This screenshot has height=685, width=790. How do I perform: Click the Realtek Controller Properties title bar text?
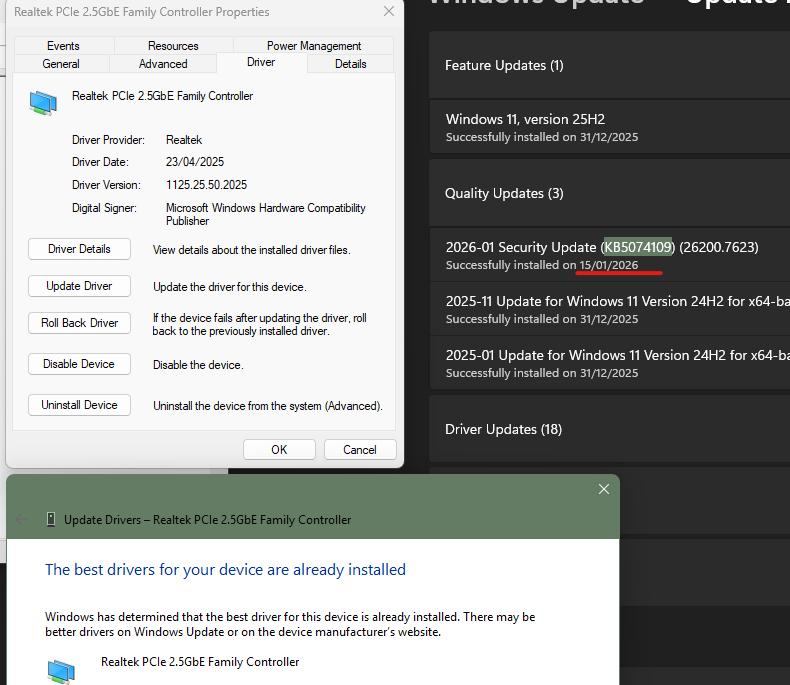pyautogui.click(x=142, y=12)
